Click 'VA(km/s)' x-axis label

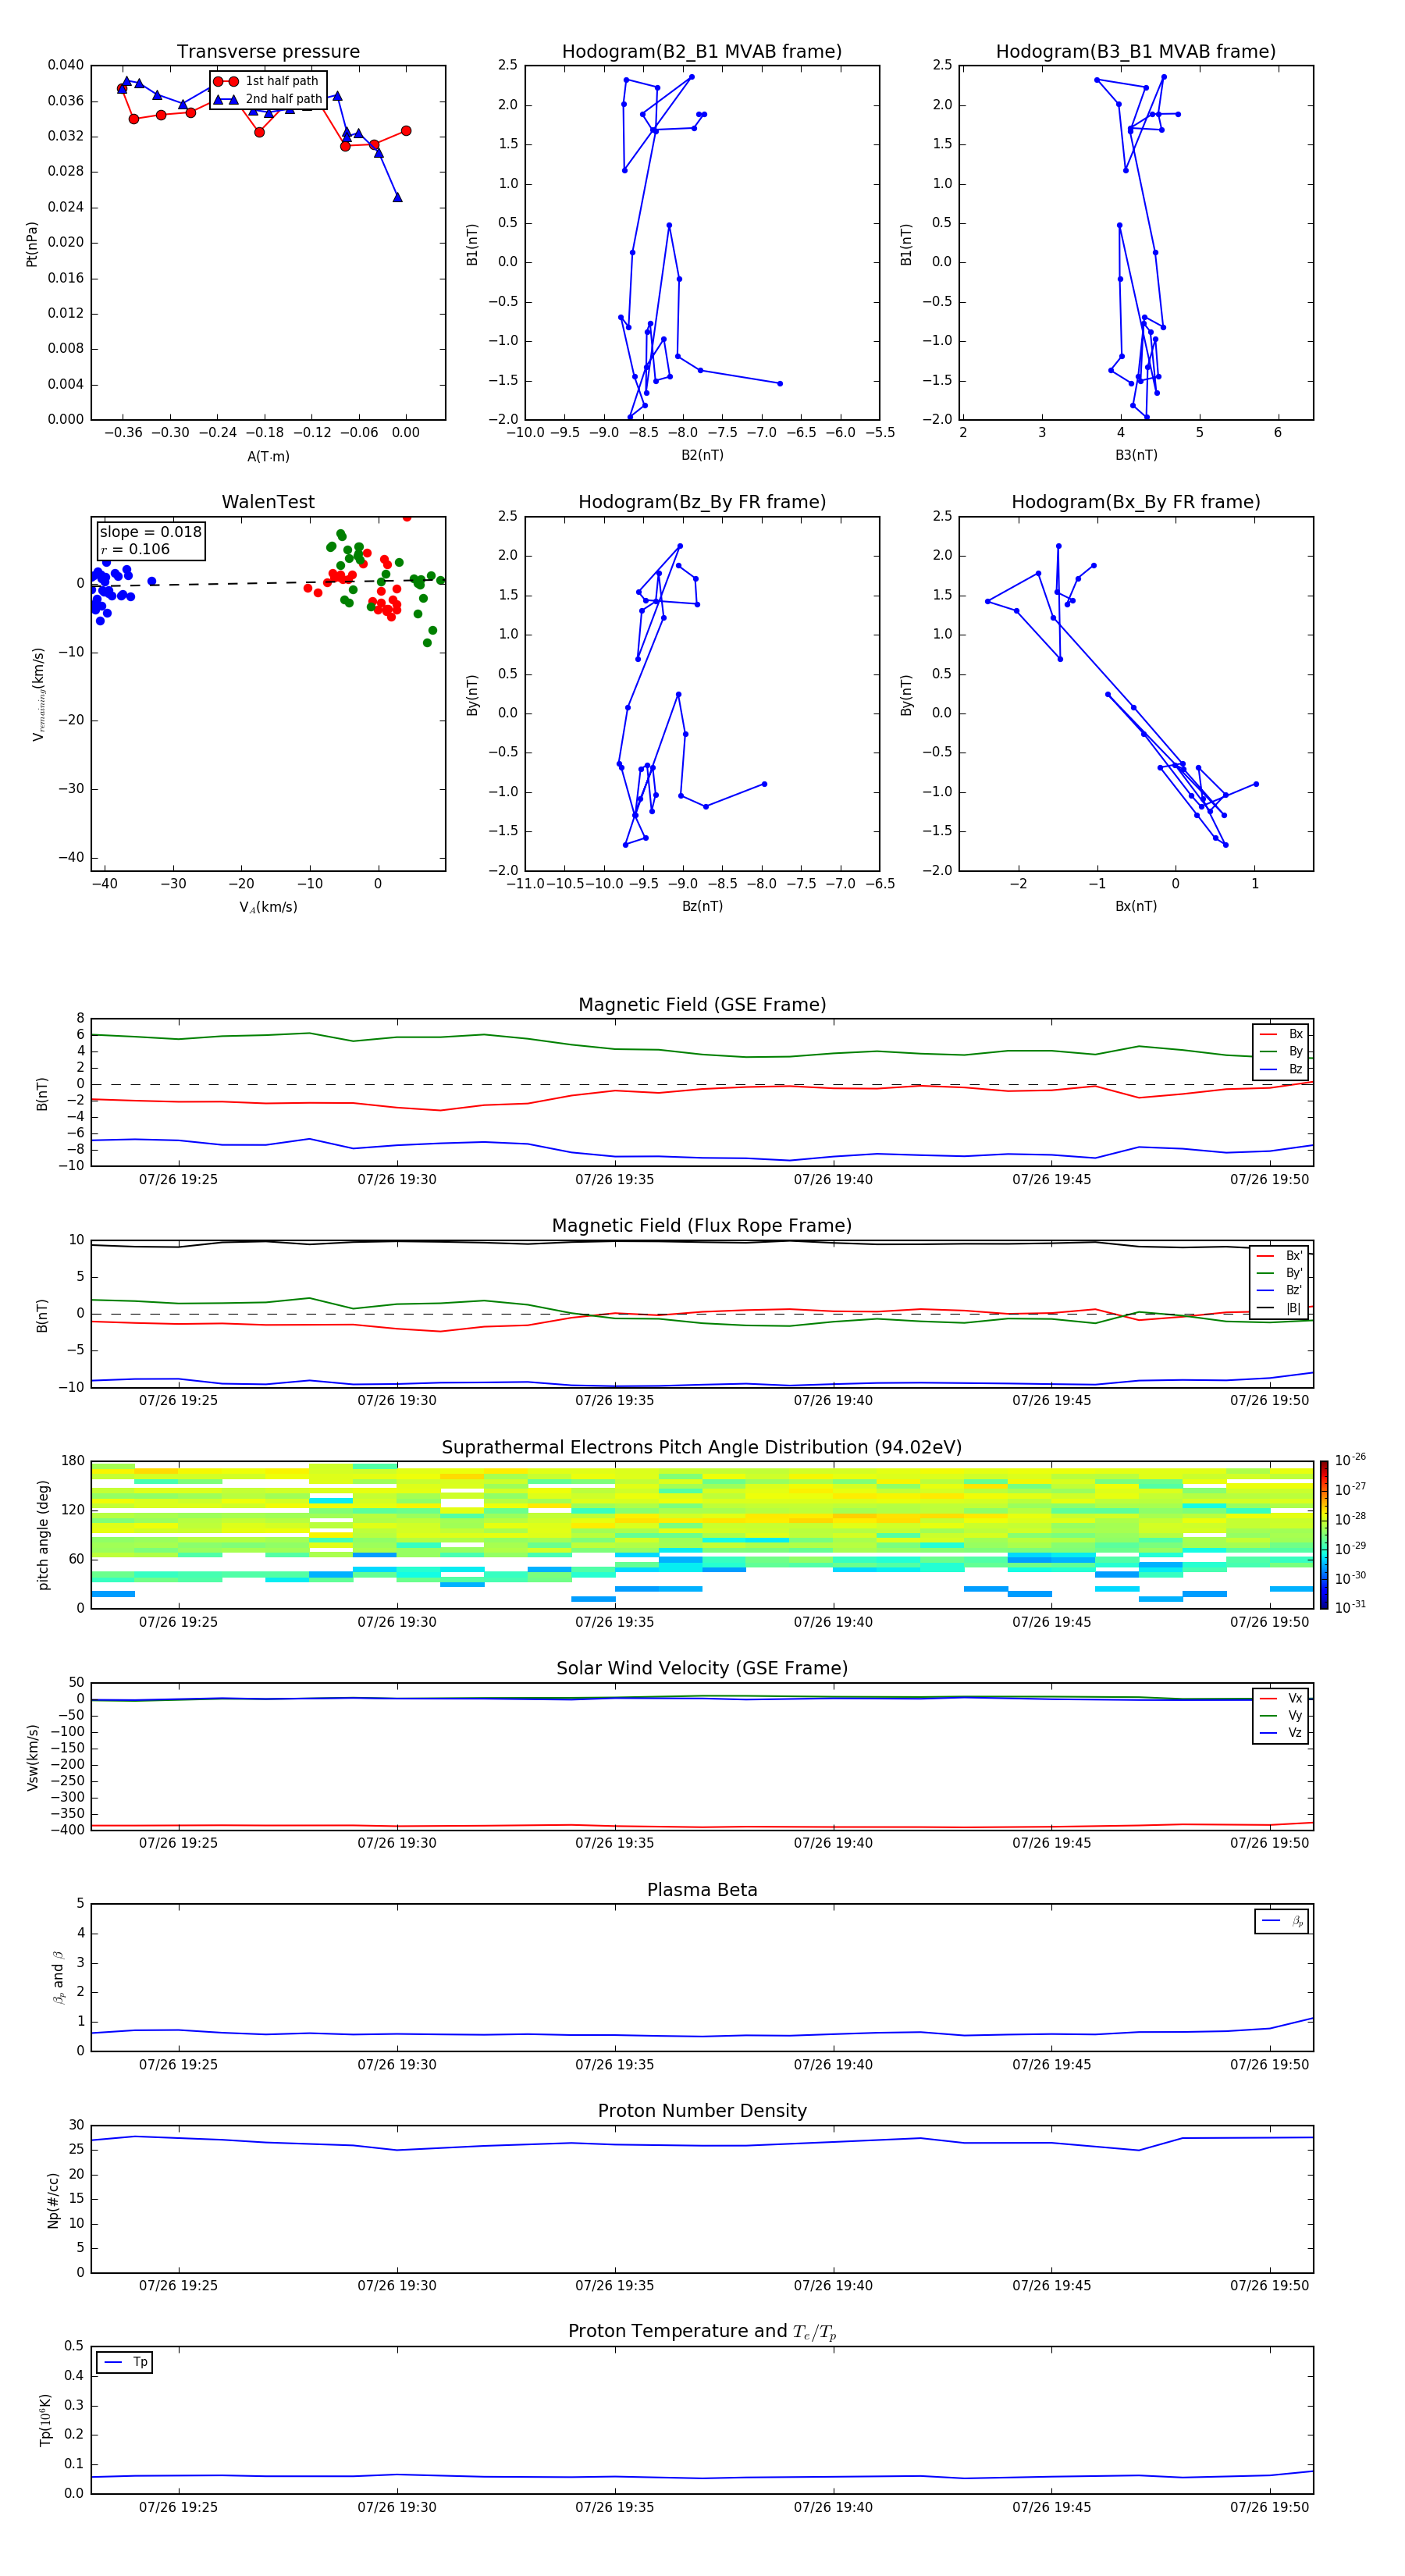click(268, 907)
